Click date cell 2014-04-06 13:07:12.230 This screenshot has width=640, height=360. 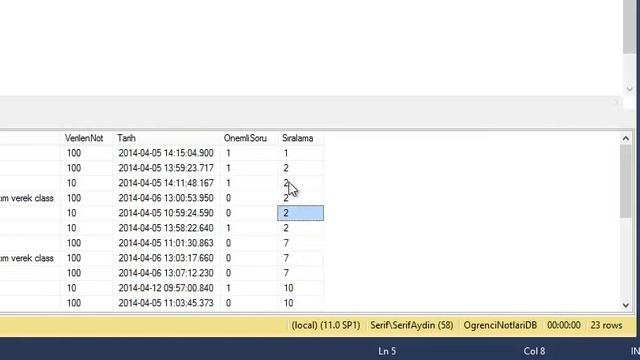pos(166,273)
